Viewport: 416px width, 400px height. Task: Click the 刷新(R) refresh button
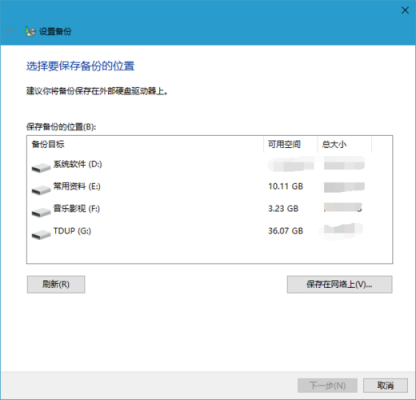click(56, 284)
